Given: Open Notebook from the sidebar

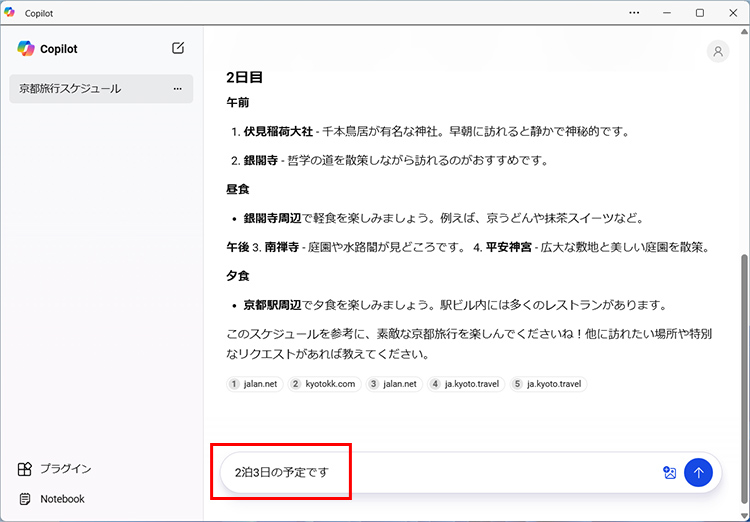Looking at the screenshot, I should click(60, 499).
